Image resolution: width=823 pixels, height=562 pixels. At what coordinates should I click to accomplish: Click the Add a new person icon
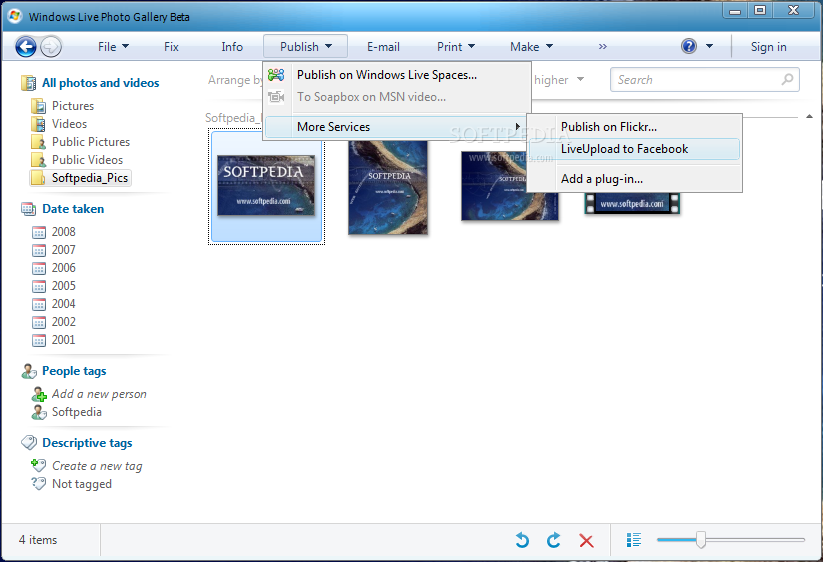click(39, 394)
